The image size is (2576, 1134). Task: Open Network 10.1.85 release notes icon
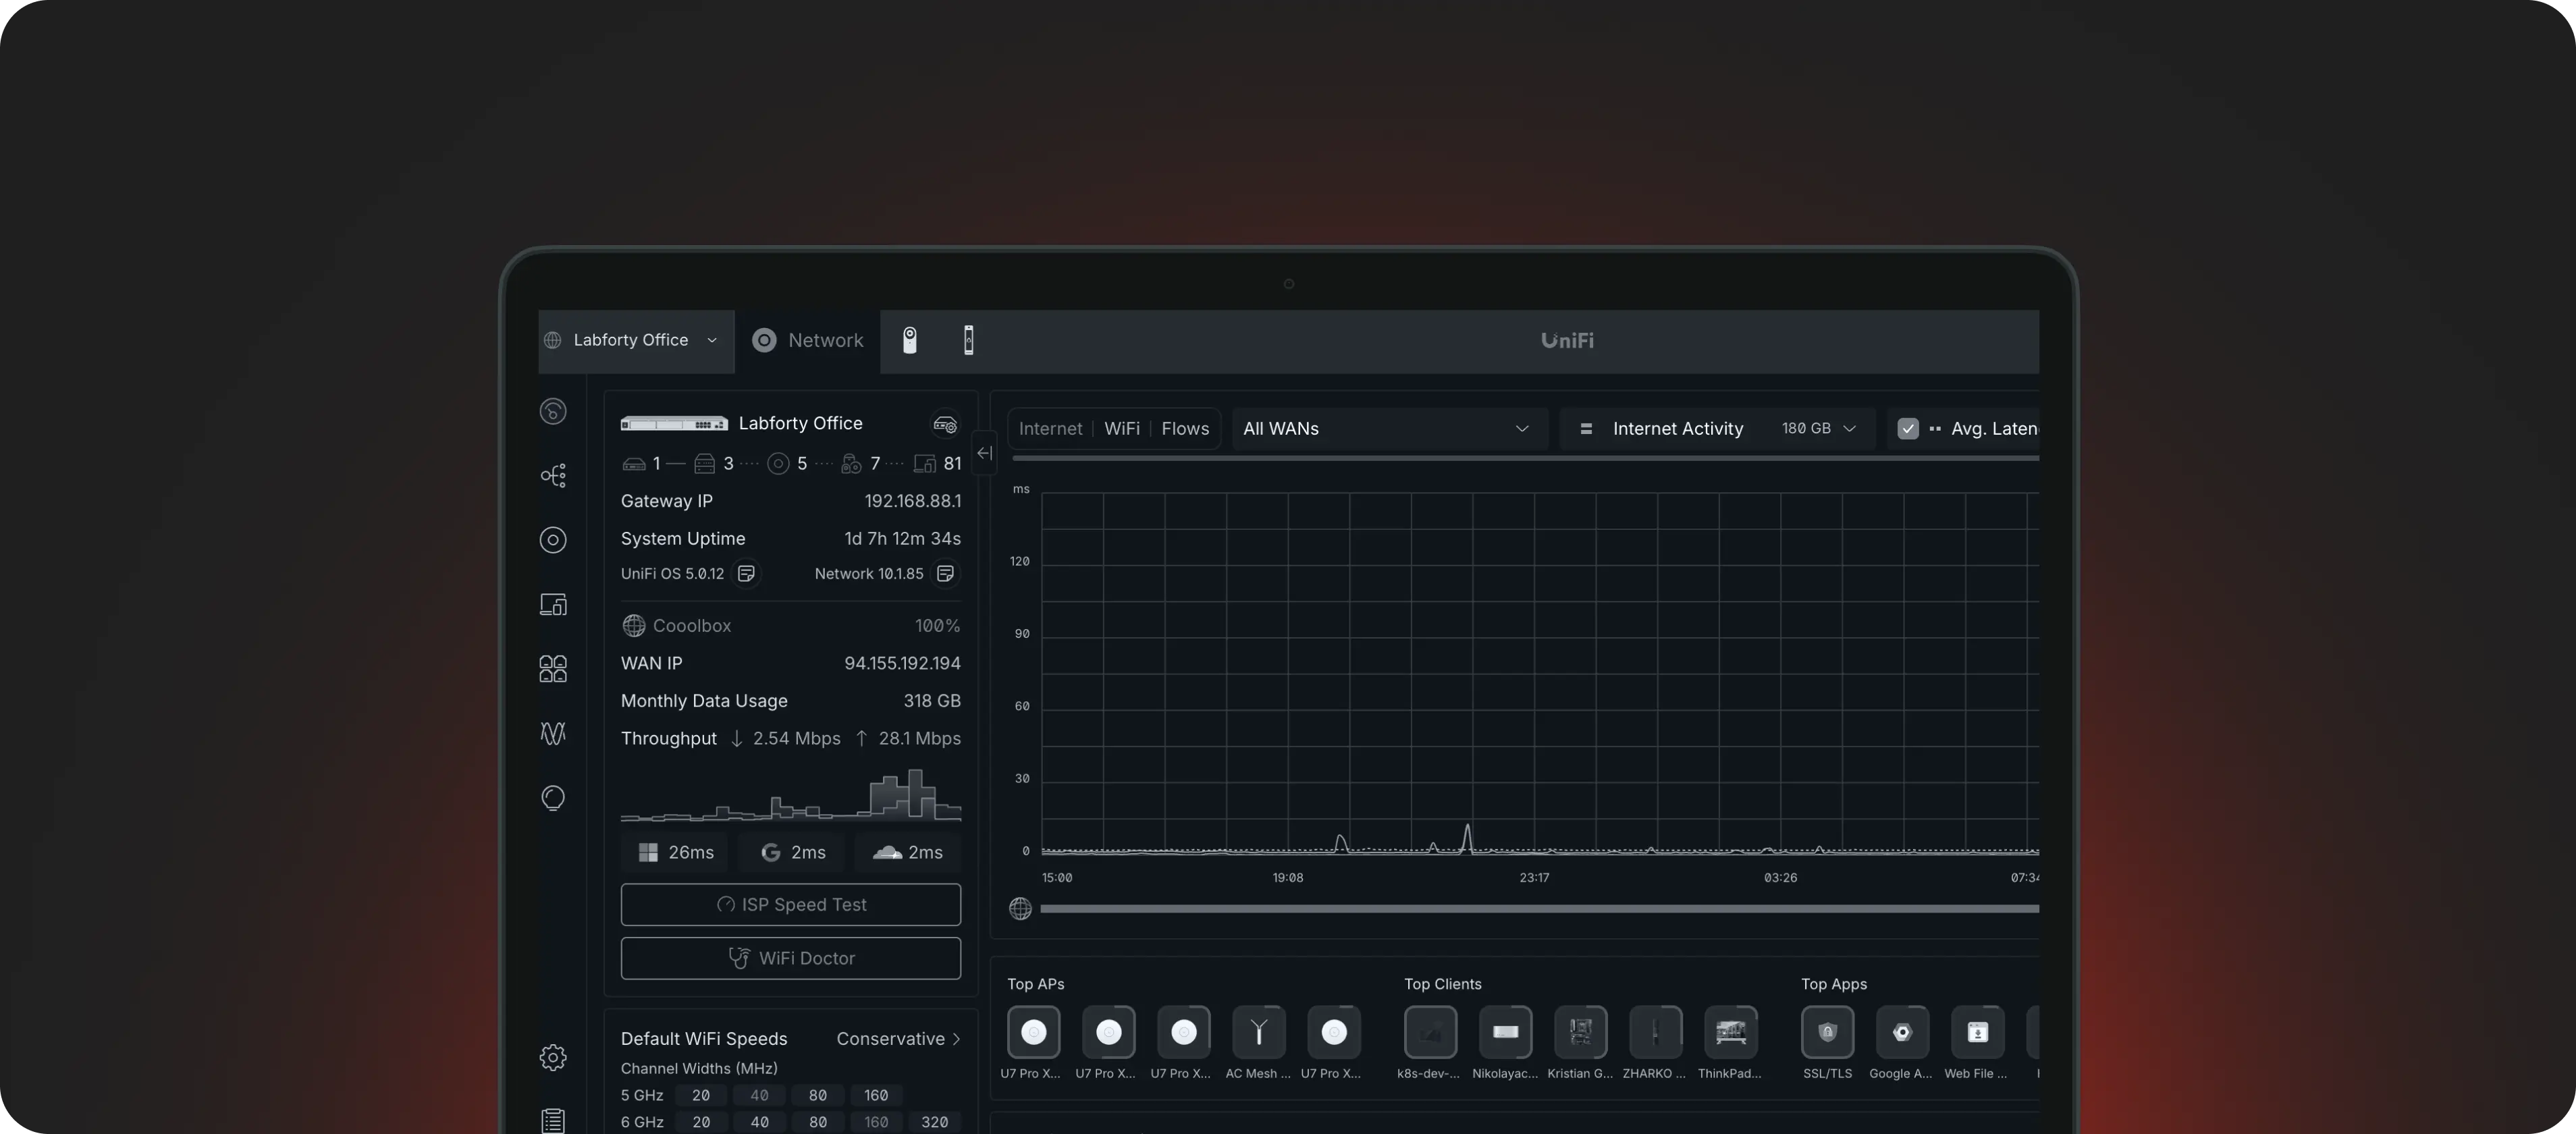945,573
